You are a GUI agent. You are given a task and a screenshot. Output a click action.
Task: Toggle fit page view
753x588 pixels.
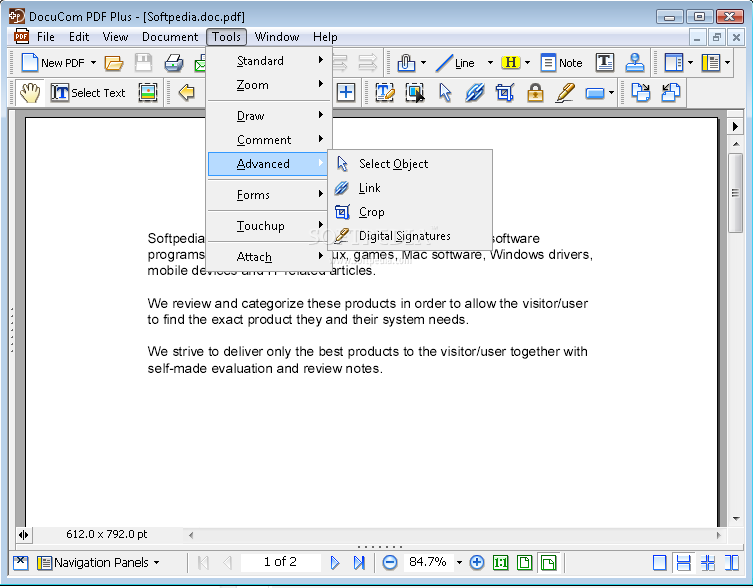(524, 563)
